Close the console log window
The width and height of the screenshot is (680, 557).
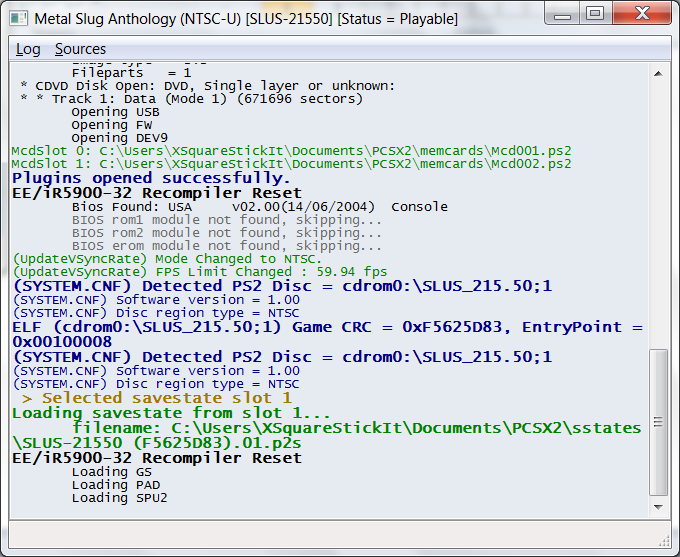coord(642,14)
